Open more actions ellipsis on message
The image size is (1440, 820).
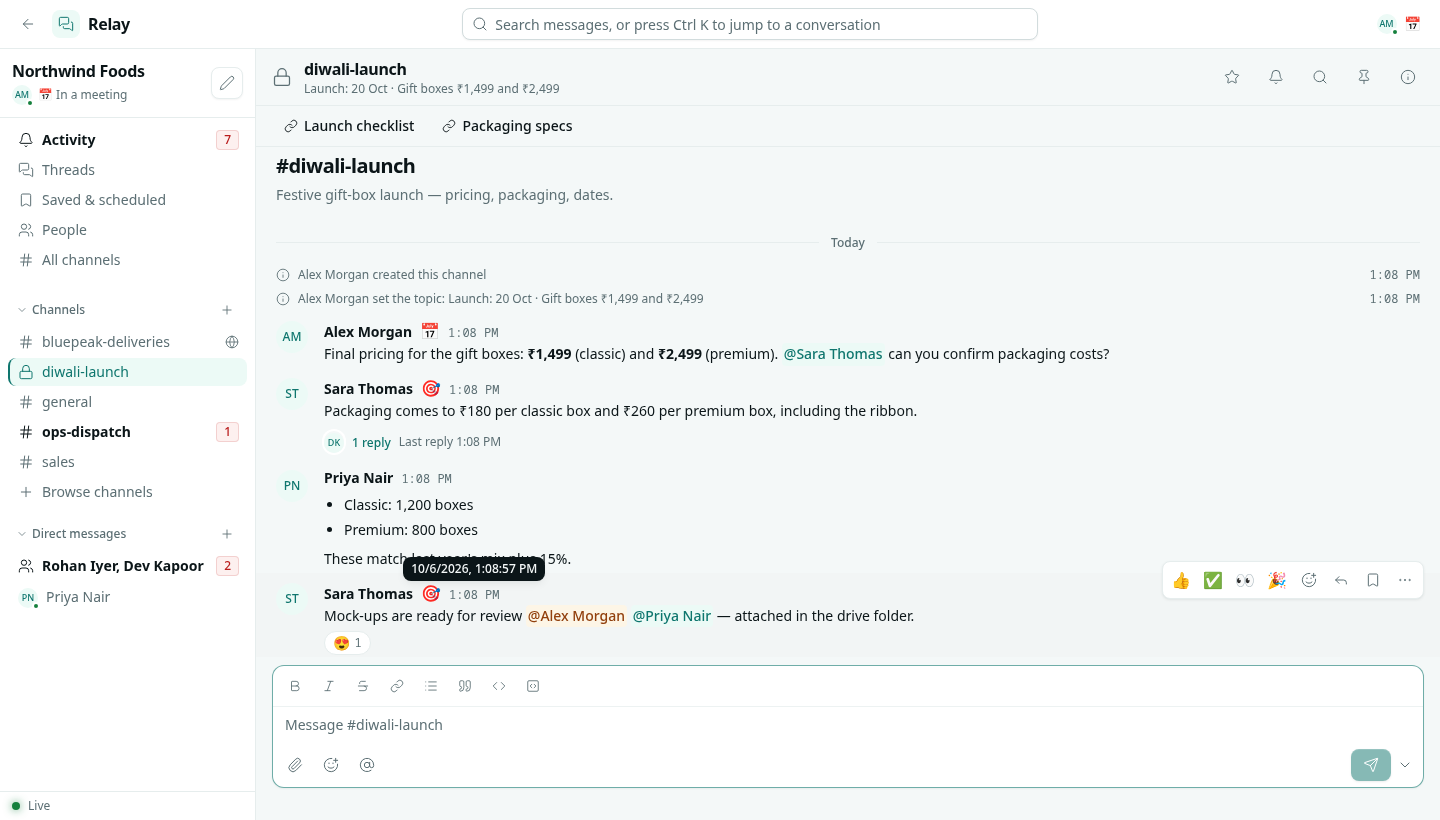(x=1405, y=580)
